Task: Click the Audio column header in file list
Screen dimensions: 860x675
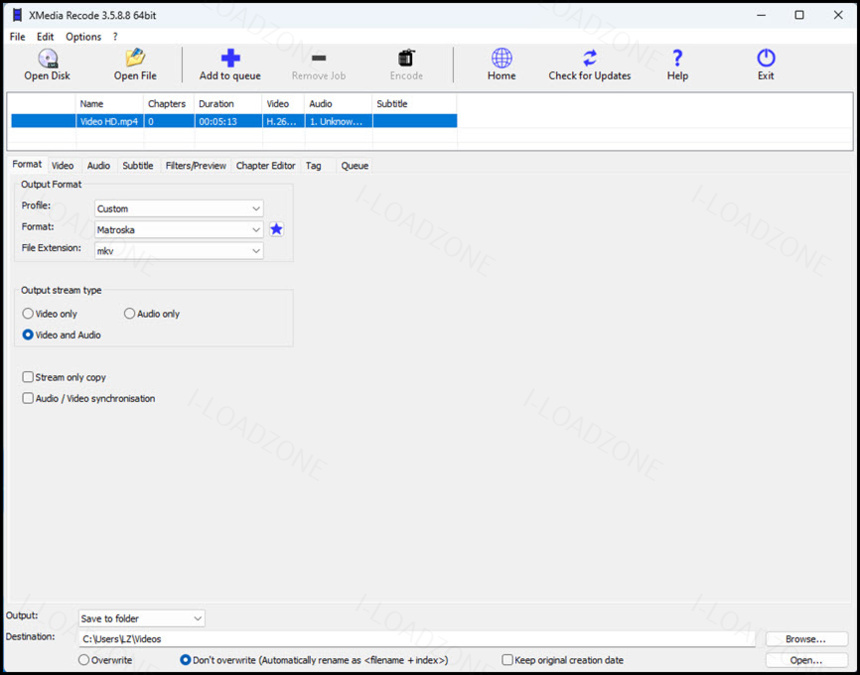Action: 338,104
